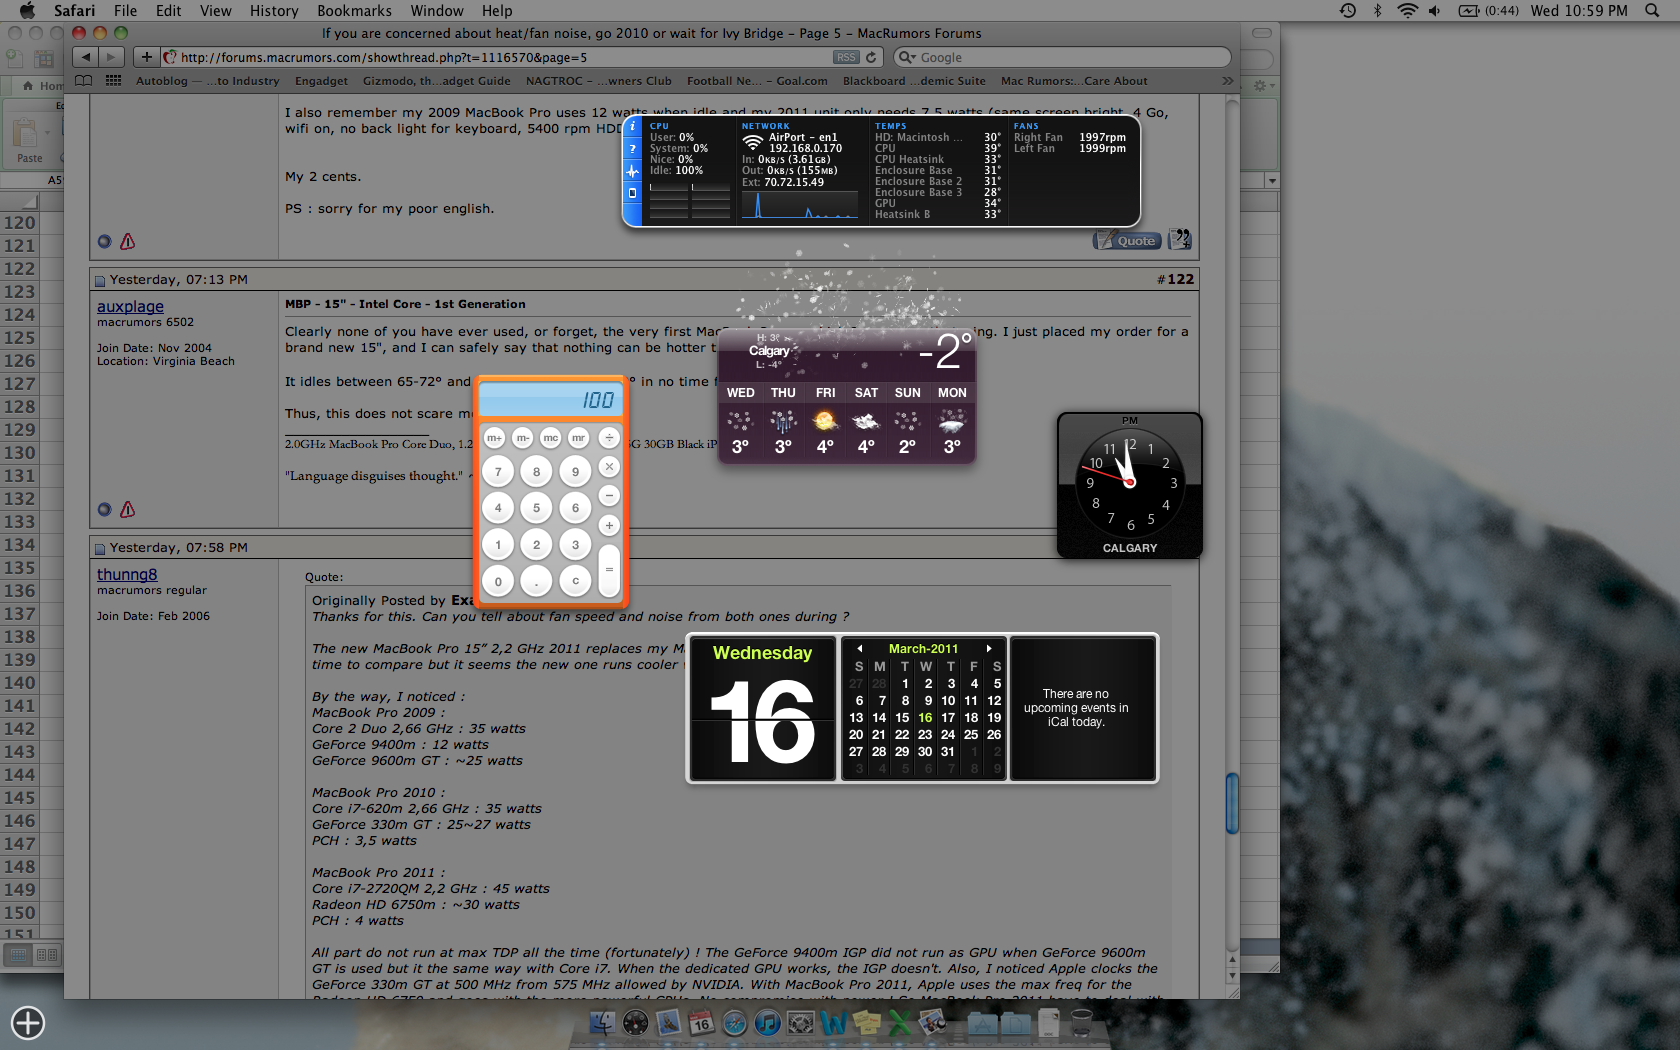Go forward with Safari's forward arrow
Viewport: 1680px width, 1050px height.
pos(112,57)
